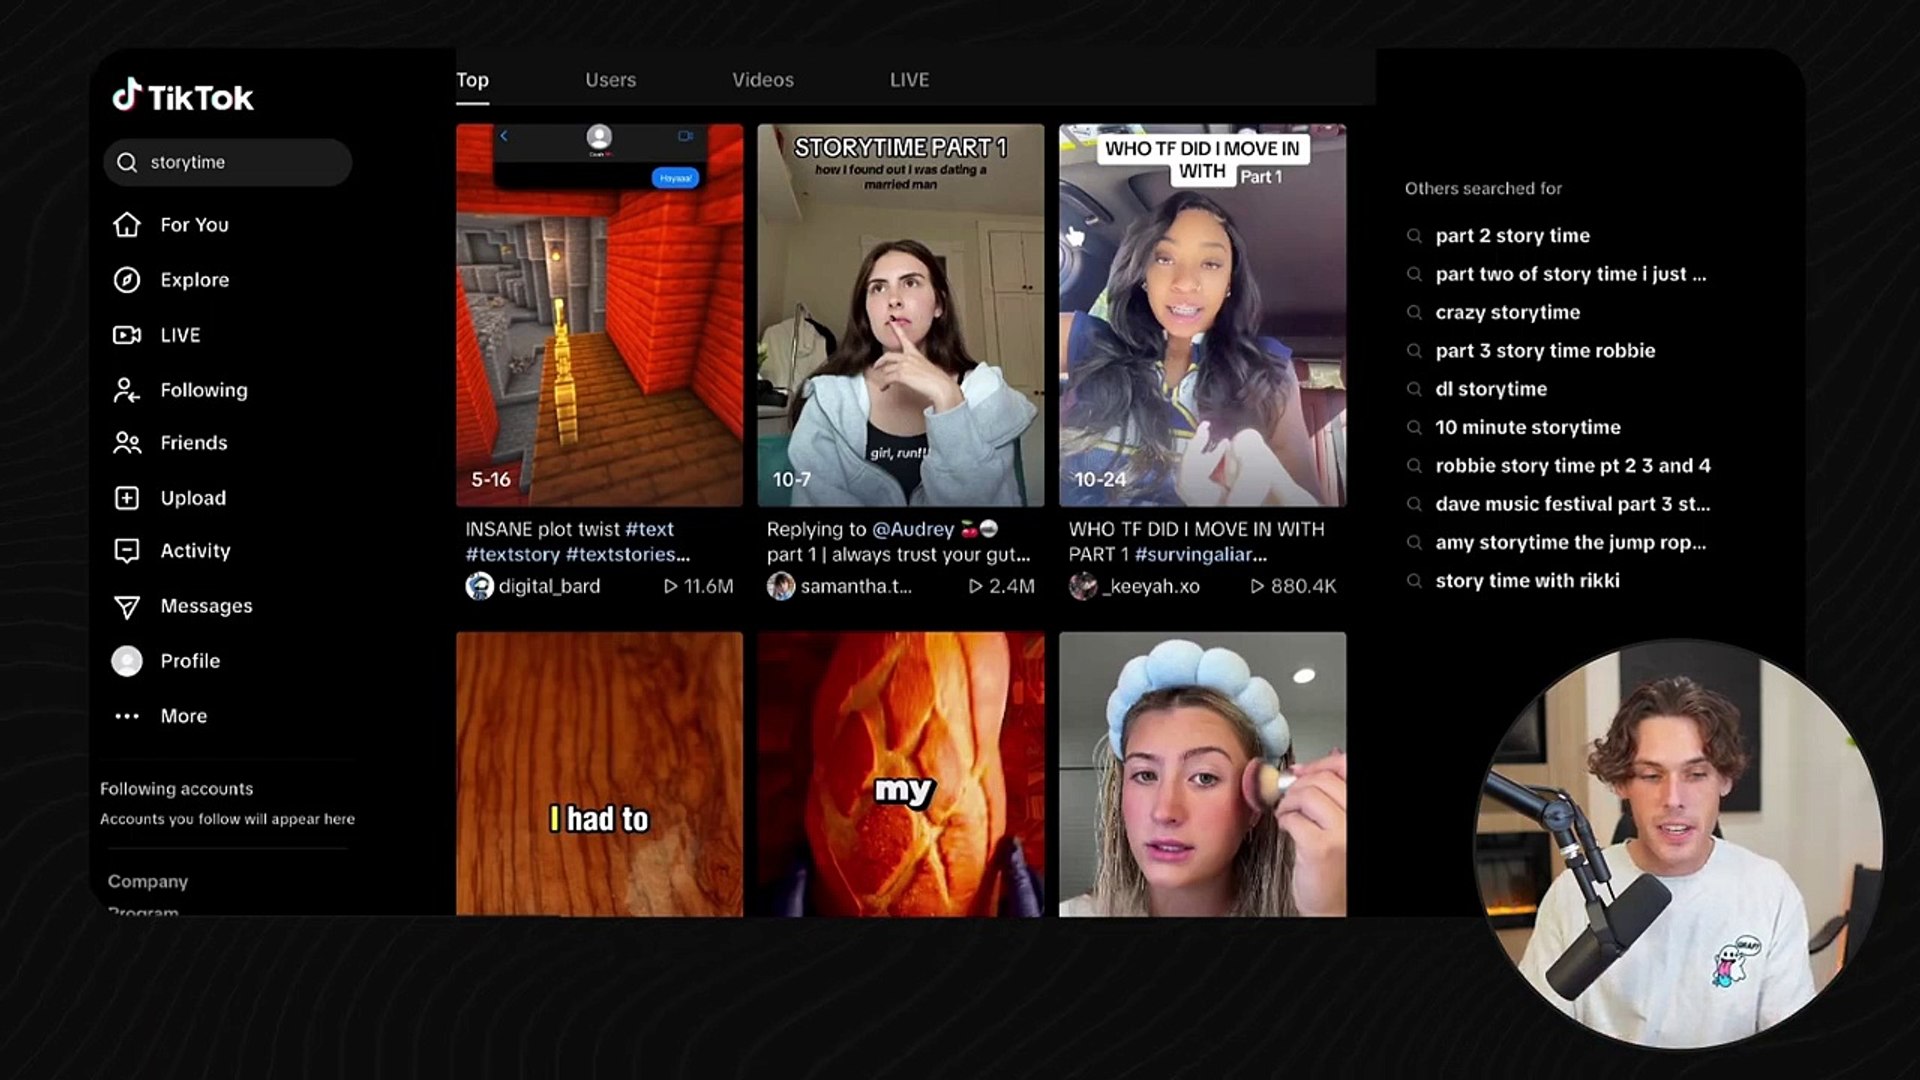
Task: Open the Explore compass icon
Action: tap(127, 280)
